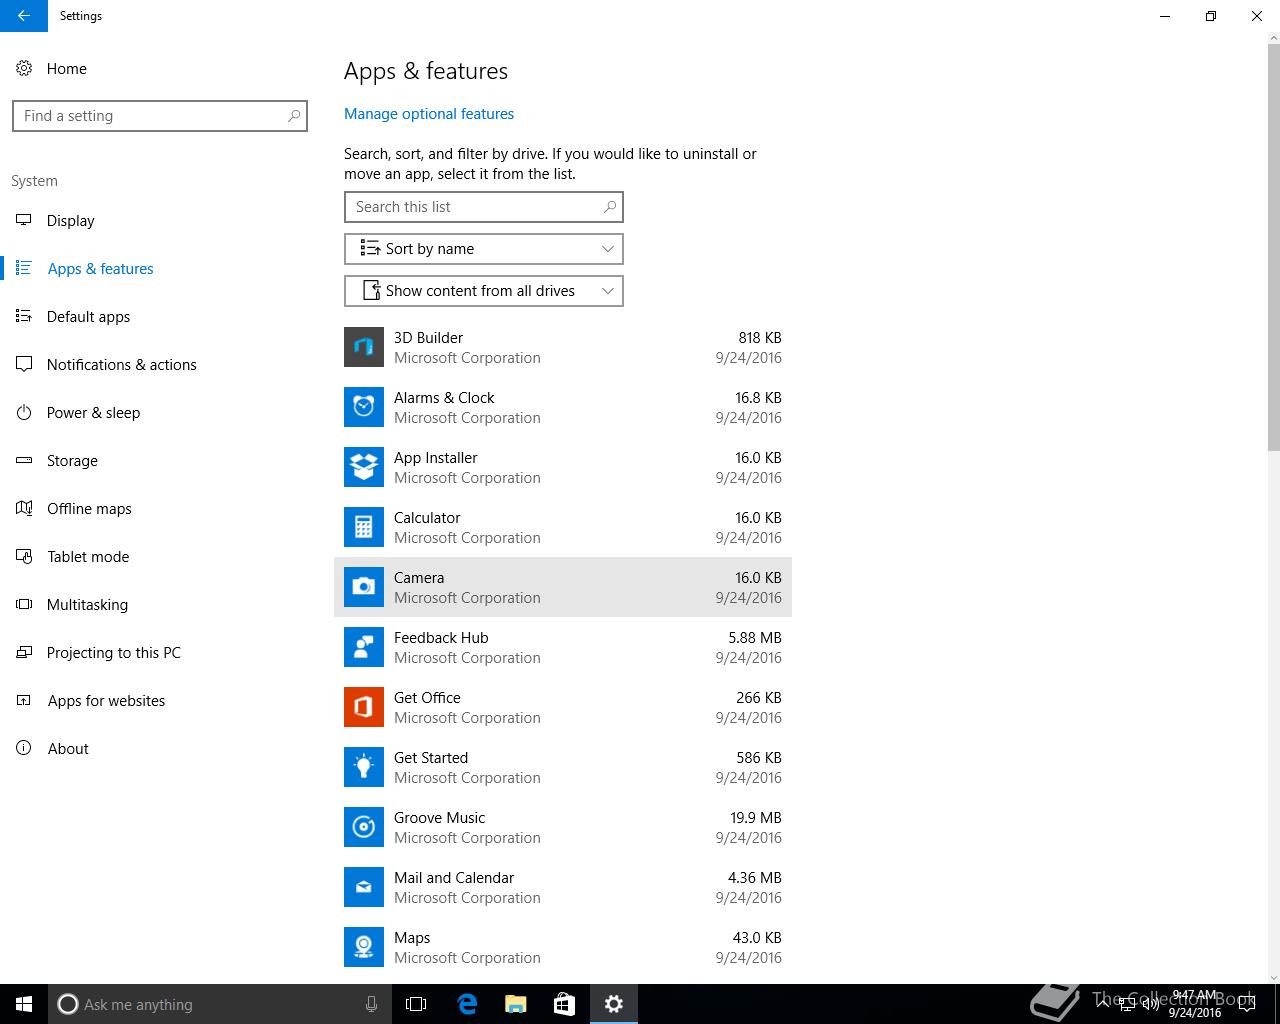Viewport: 1280px width, 1024px height.
Task: Go back with the Settings back arrow
Action: point(24,16)
